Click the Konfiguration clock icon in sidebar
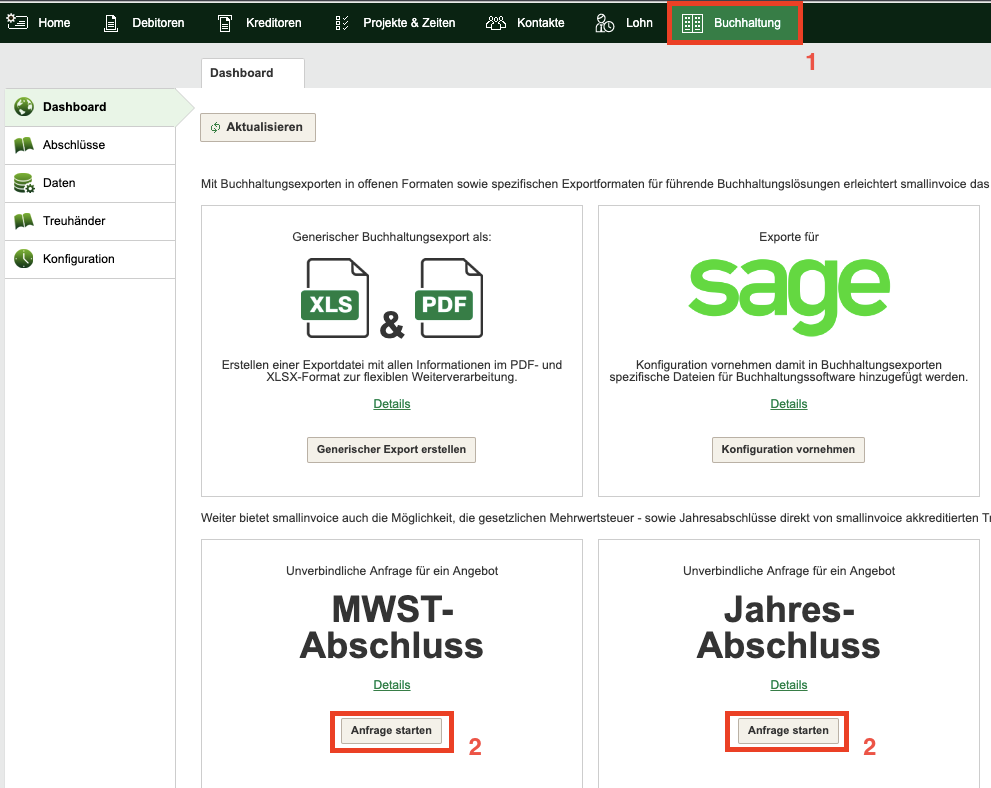This screenshot has height=788, width=991. point(24,258)
